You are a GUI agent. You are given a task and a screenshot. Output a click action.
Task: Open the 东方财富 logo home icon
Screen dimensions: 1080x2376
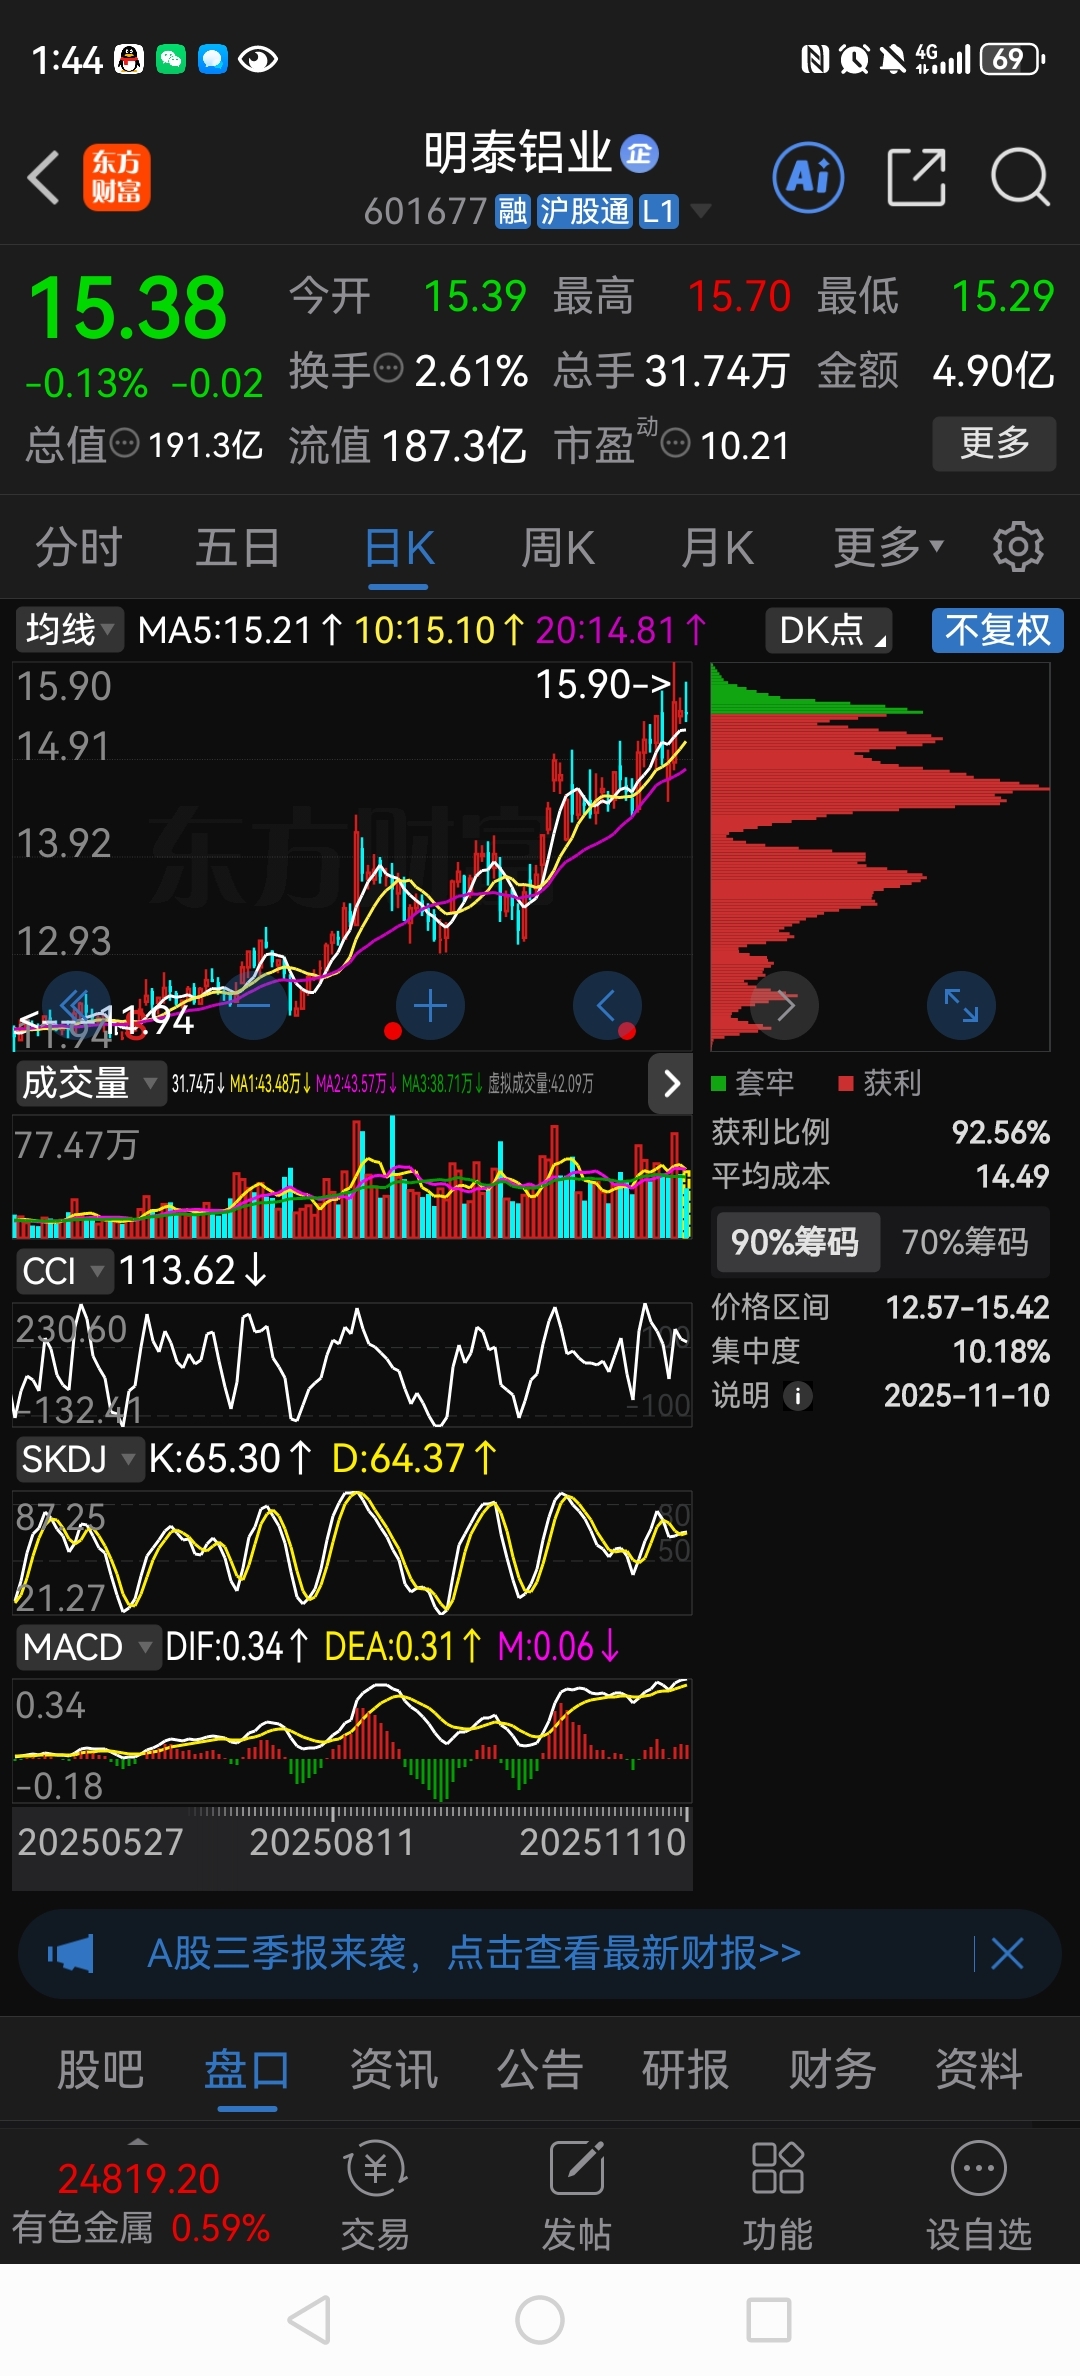tap(116, 178)
